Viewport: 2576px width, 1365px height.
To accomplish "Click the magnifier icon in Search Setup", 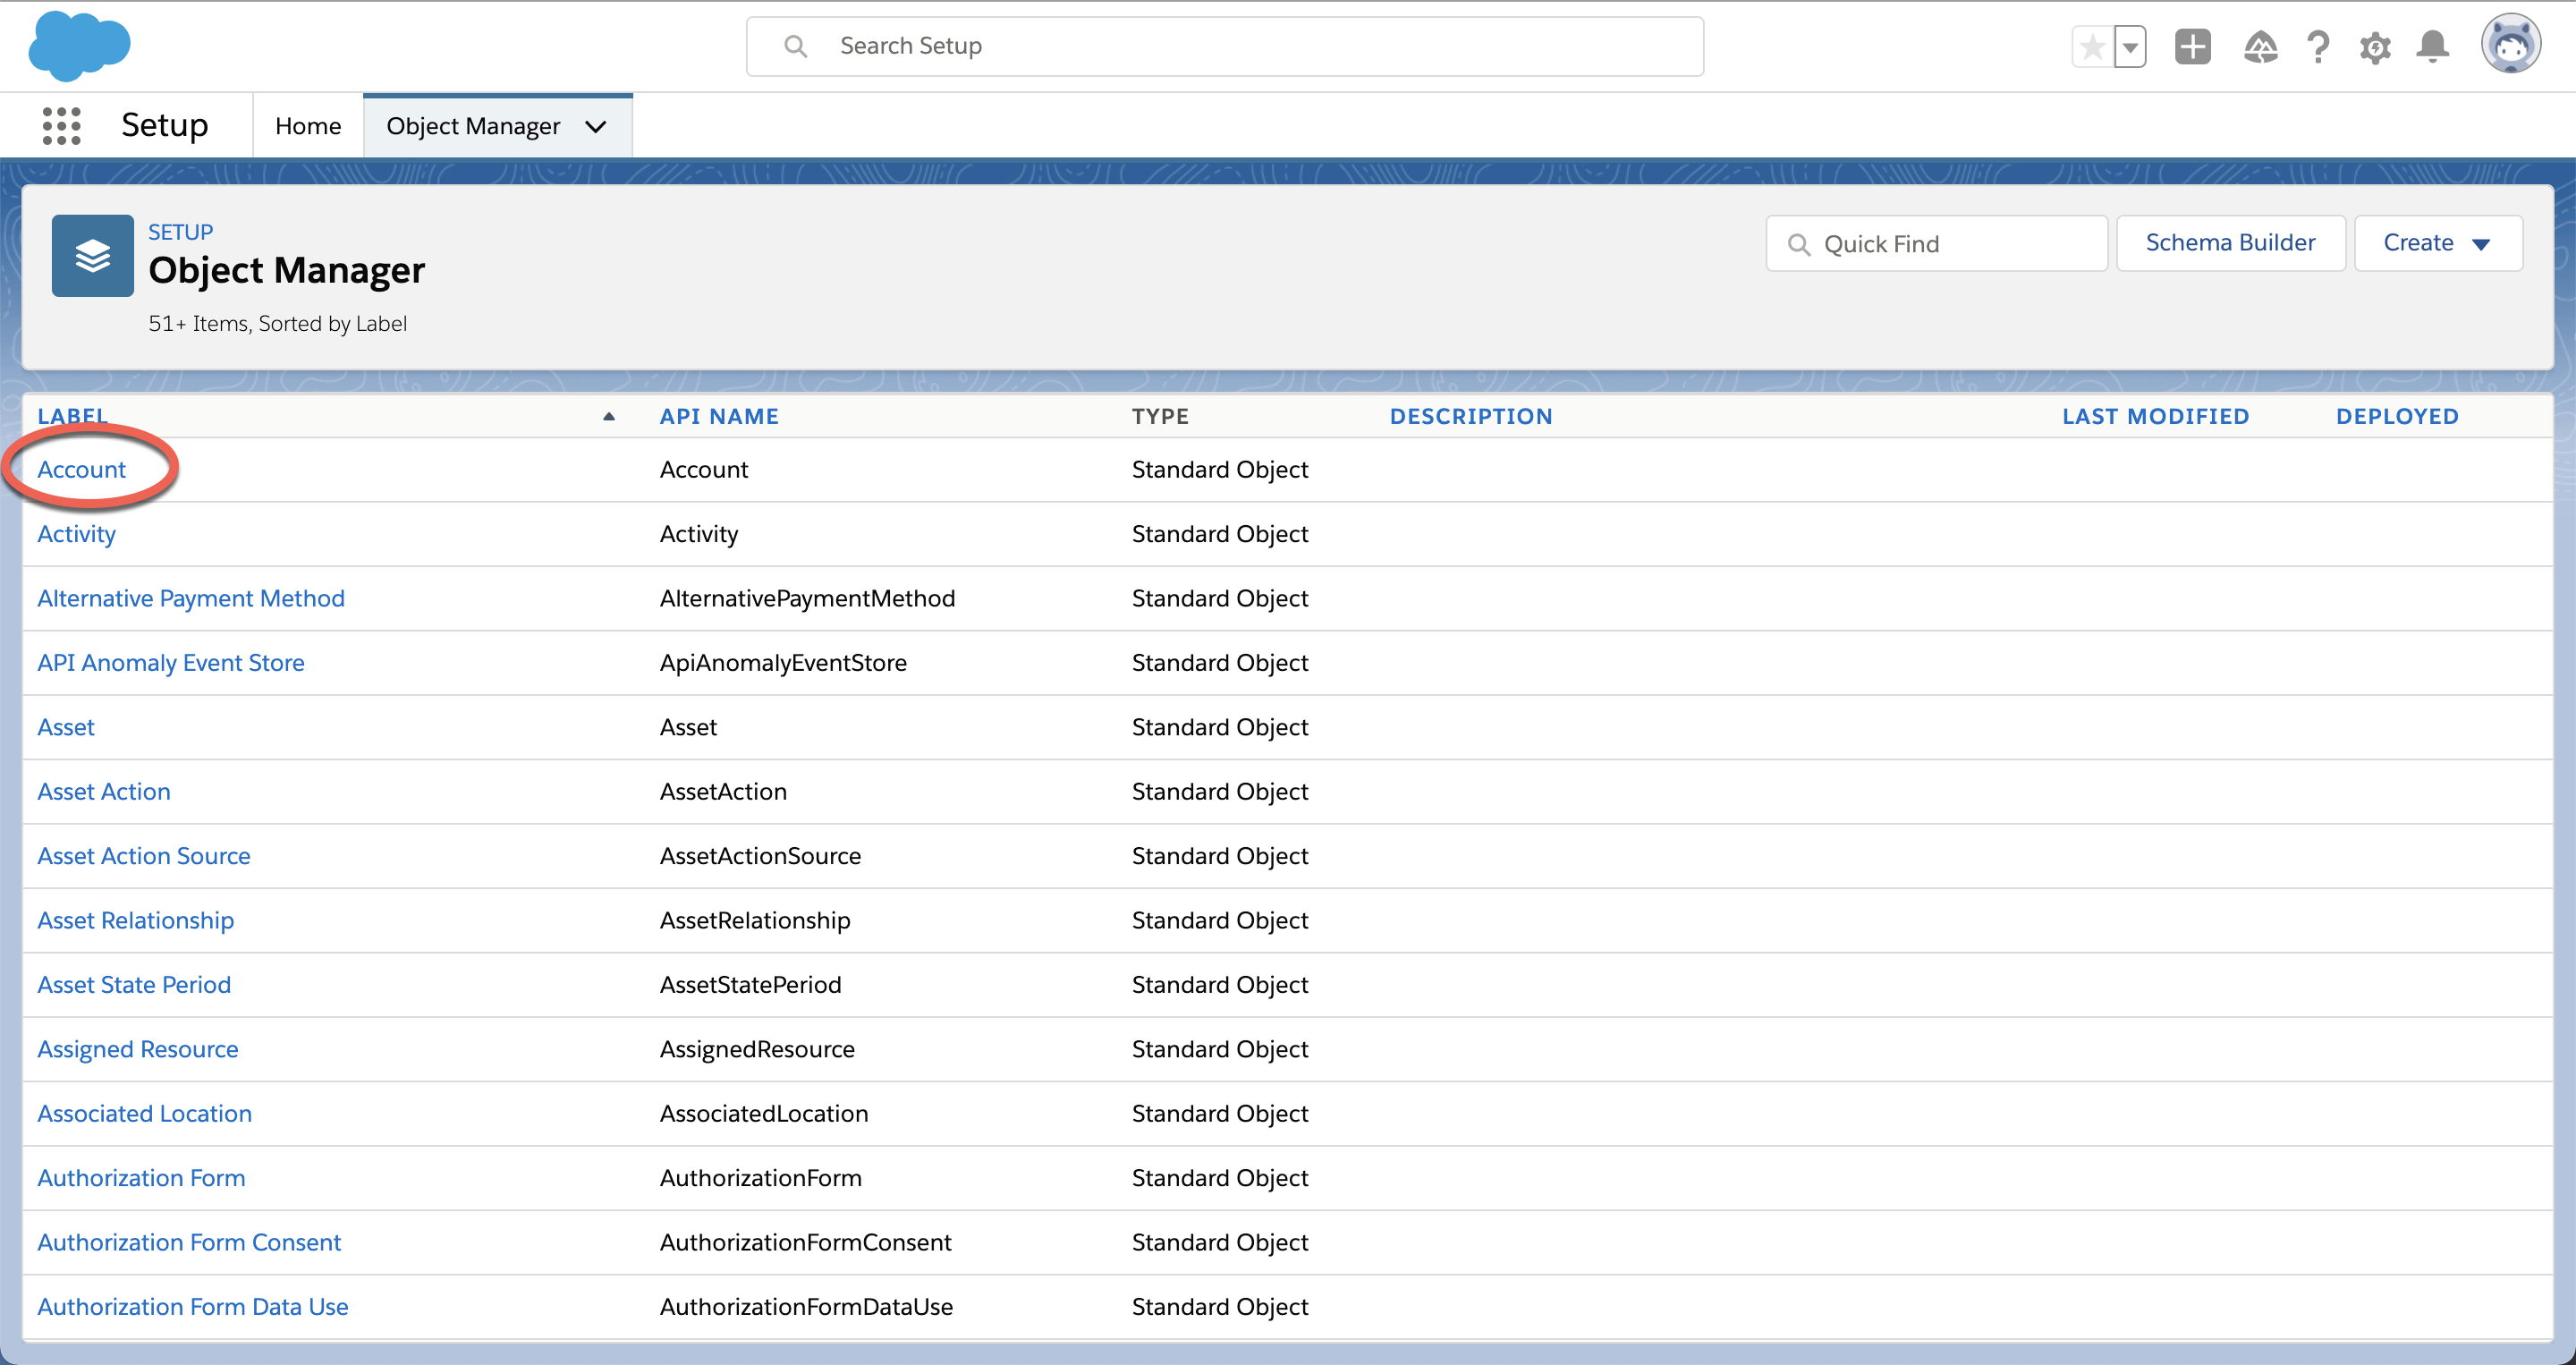I will 795,46.
